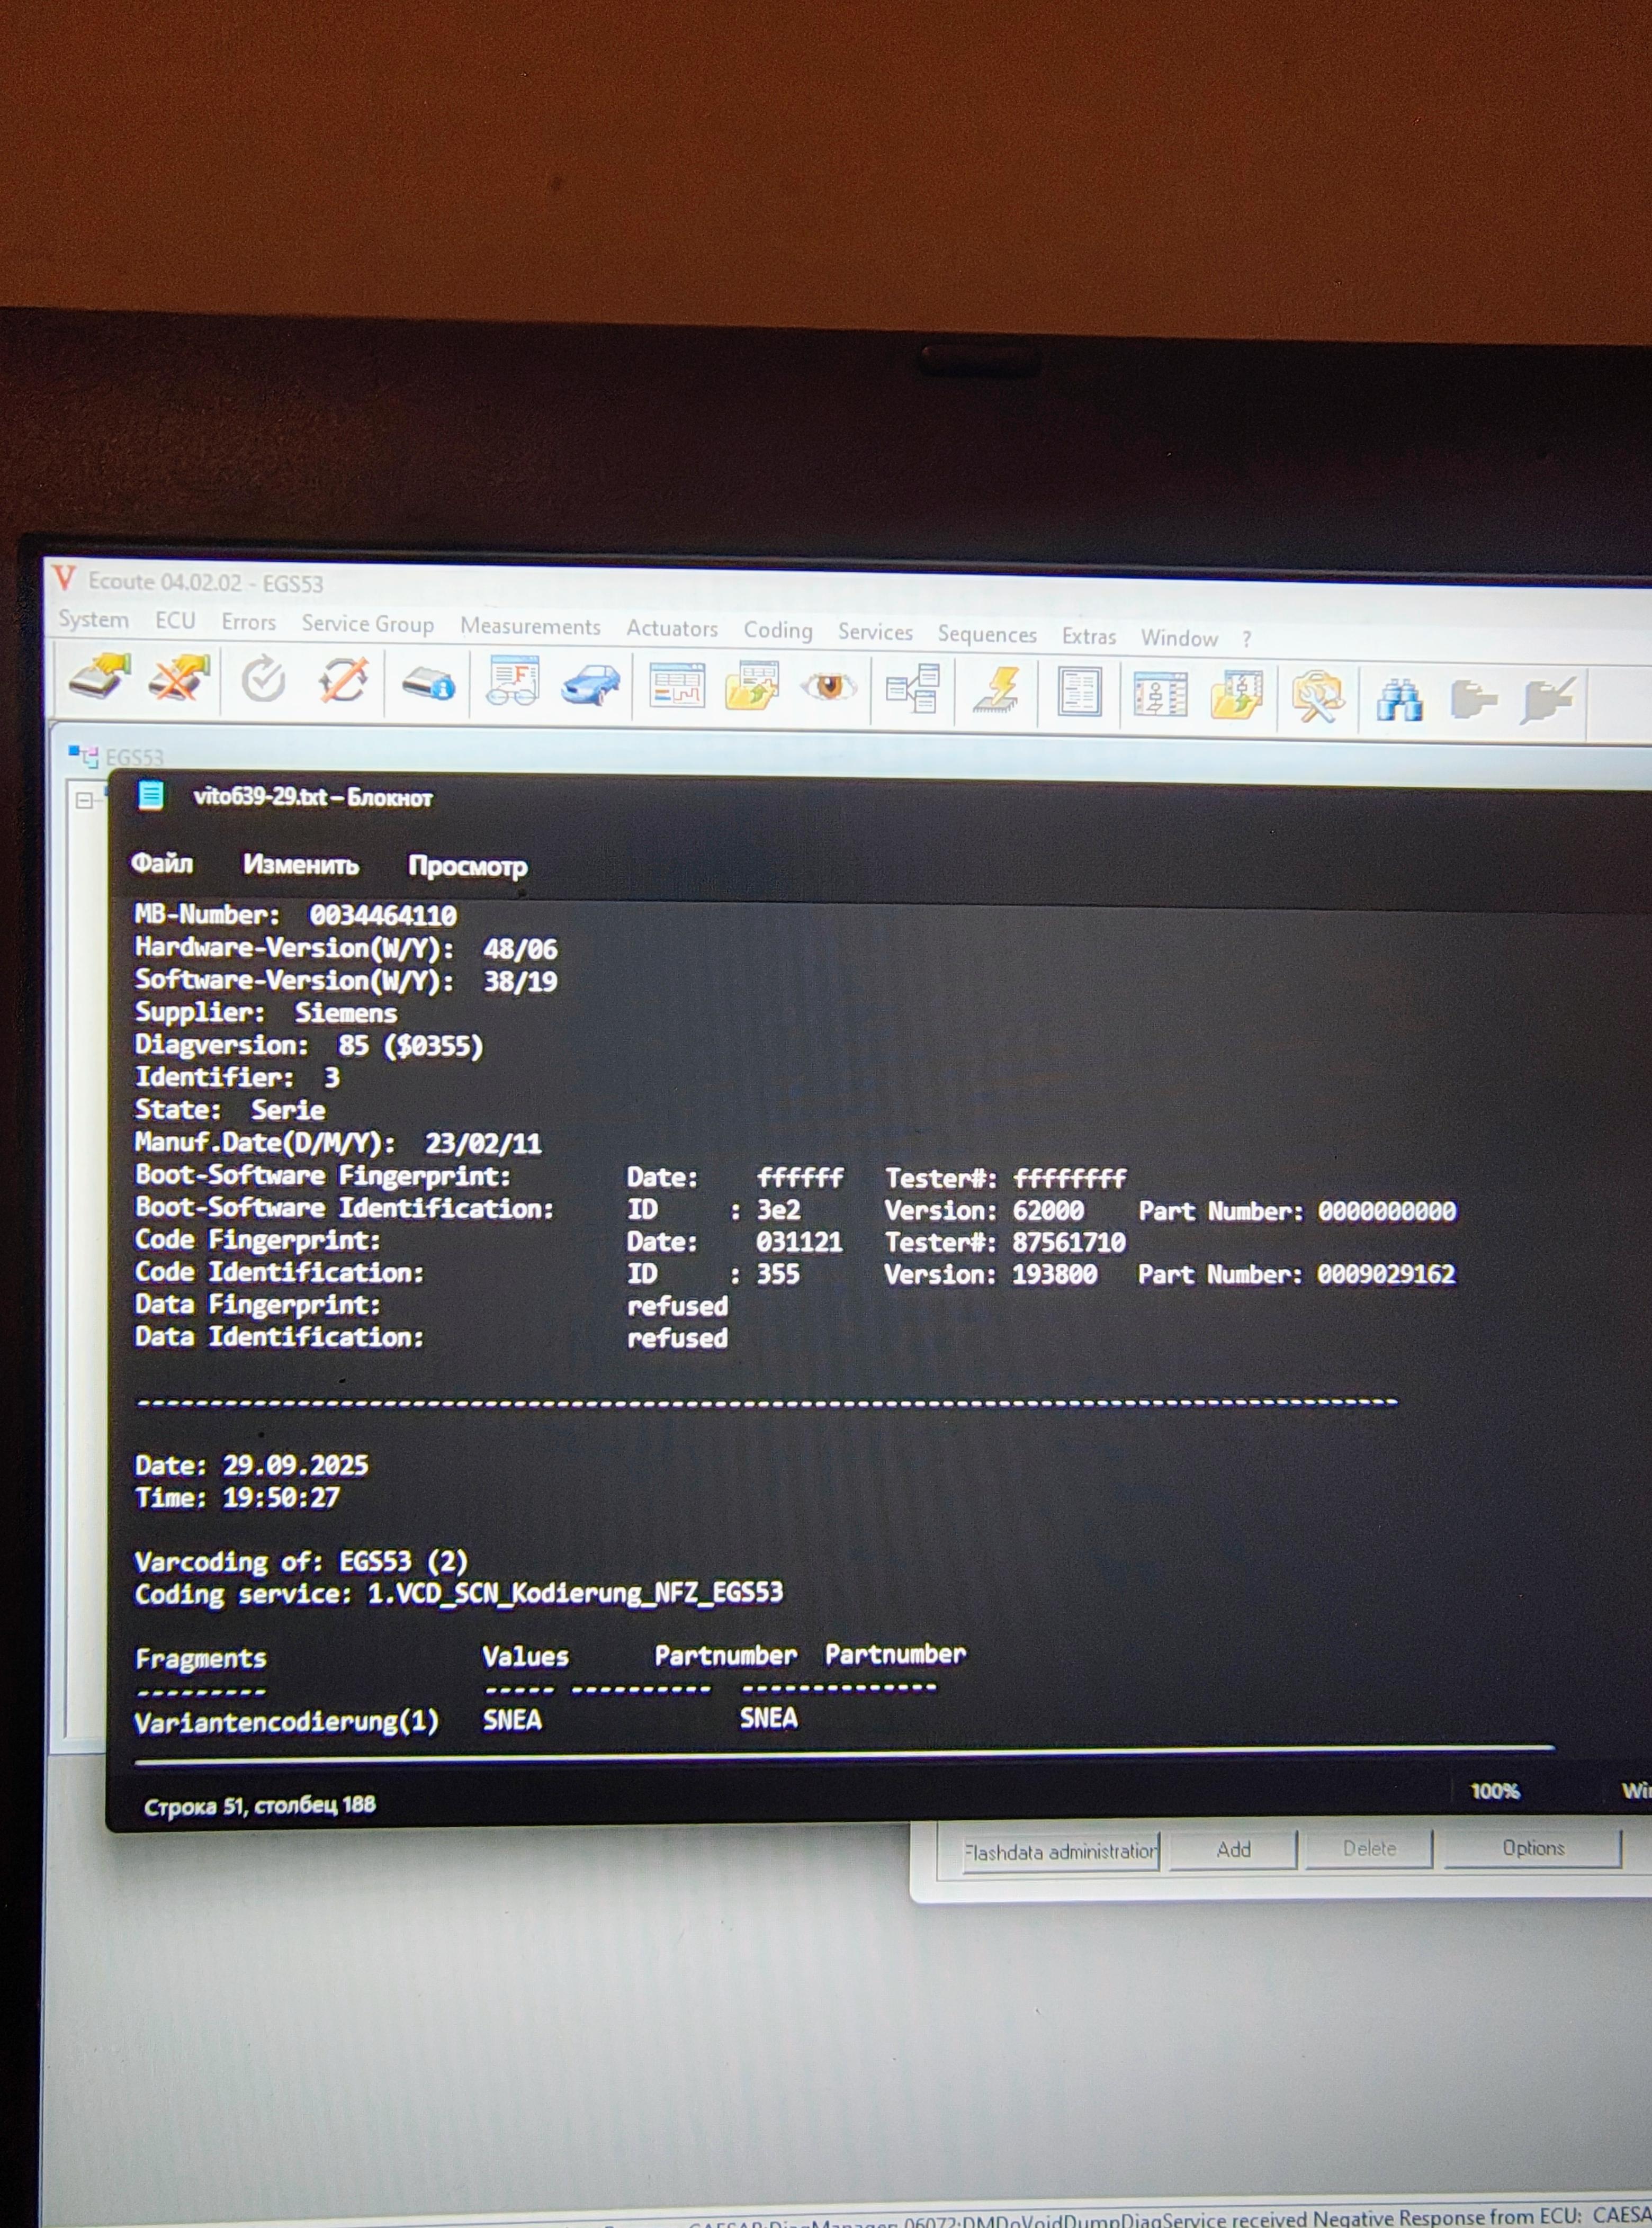This screenshot has height=2228, width=1652.
Task: Click the Add button
Action: point(1233,1850)
